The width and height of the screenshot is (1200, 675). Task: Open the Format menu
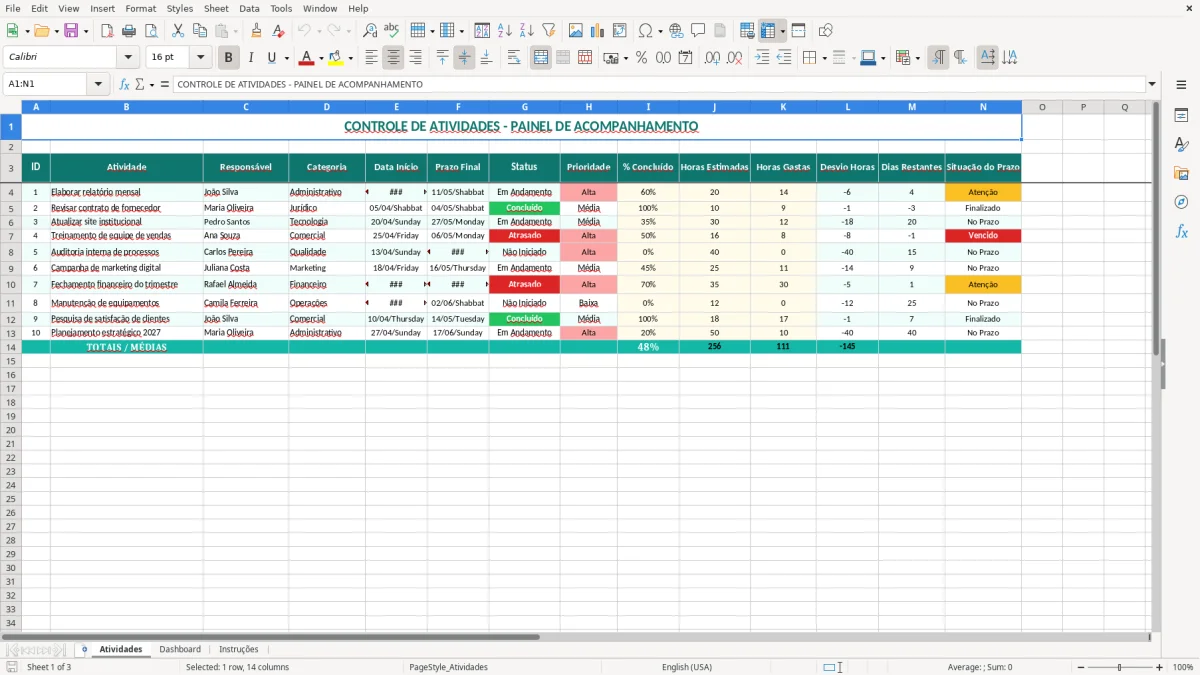coord(140,8)
